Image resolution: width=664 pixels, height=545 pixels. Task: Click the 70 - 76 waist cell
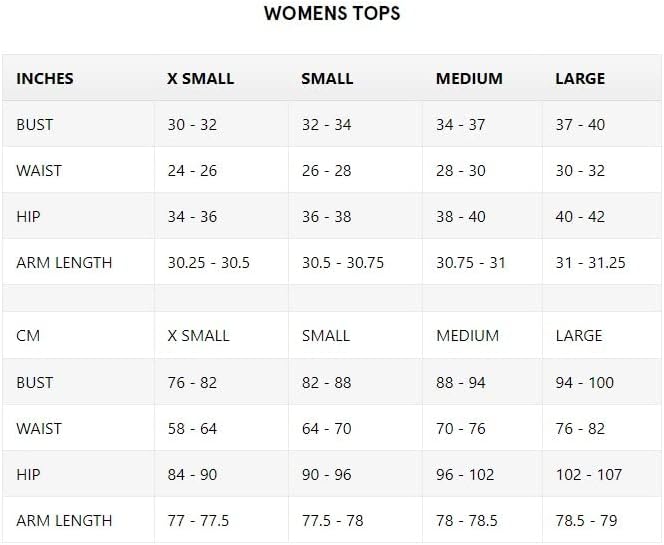[x=482, y=428]
